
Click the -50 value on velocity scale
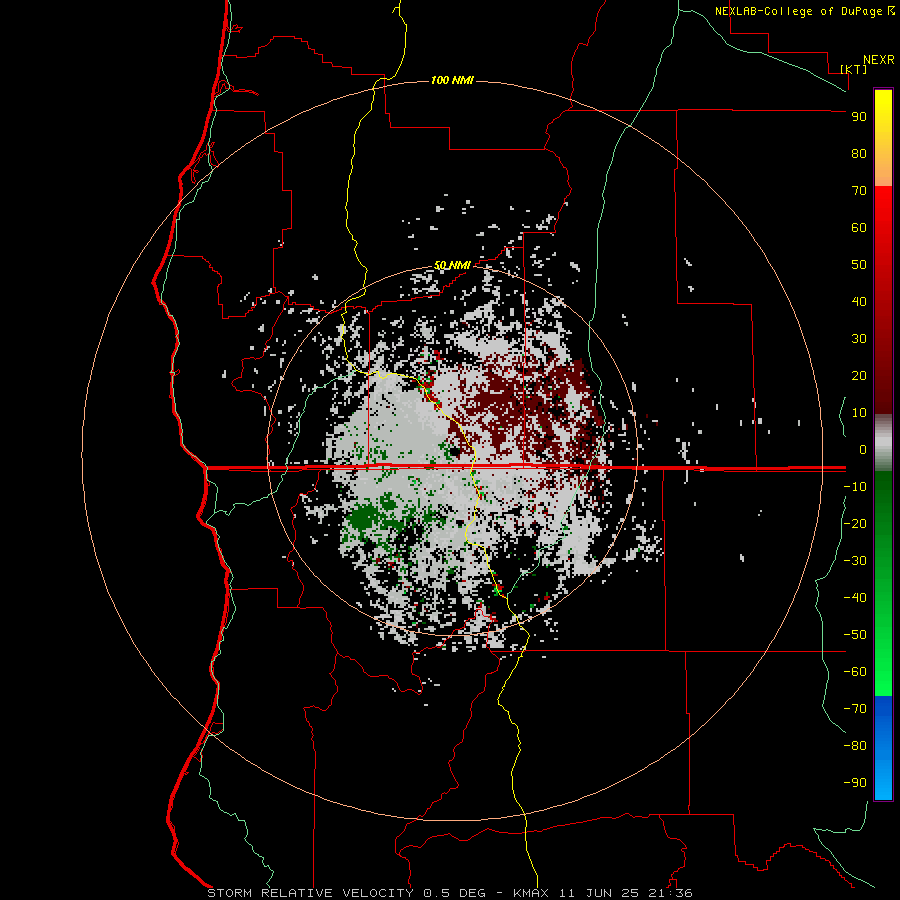855,635
